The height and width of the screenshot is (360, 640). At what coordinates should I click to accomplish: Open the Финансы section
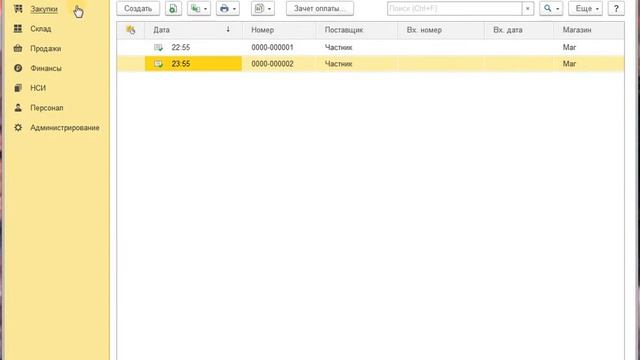tap(46, 68)
